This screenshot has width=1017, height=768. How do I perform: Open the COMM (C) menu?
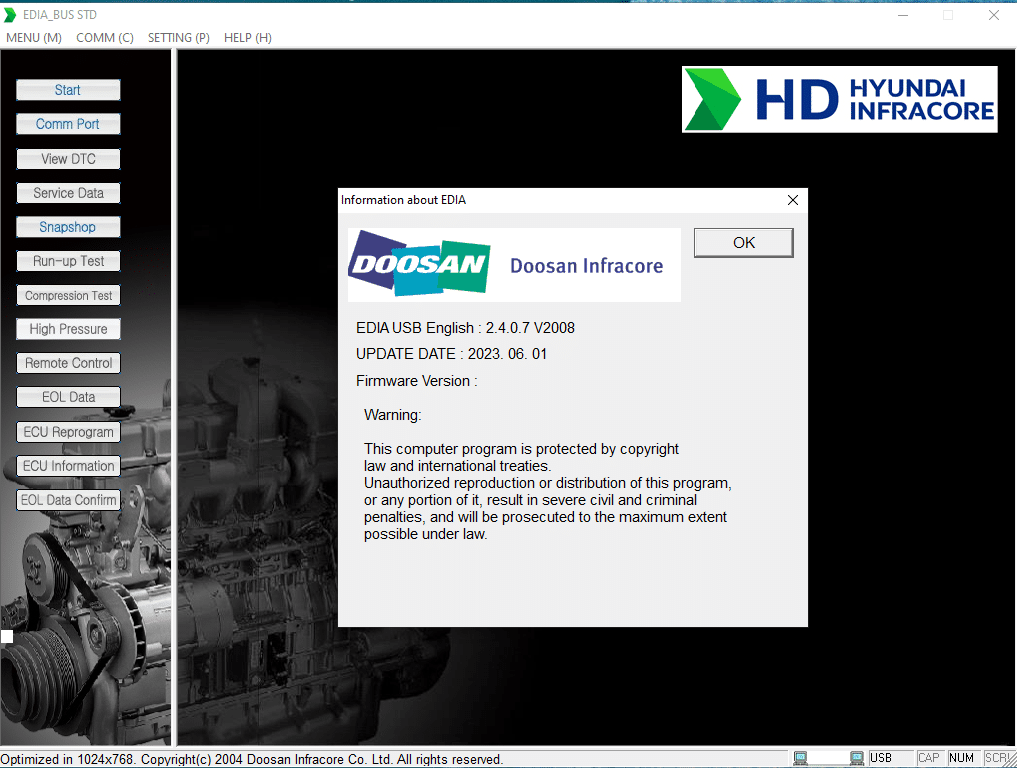pos(105,38)
